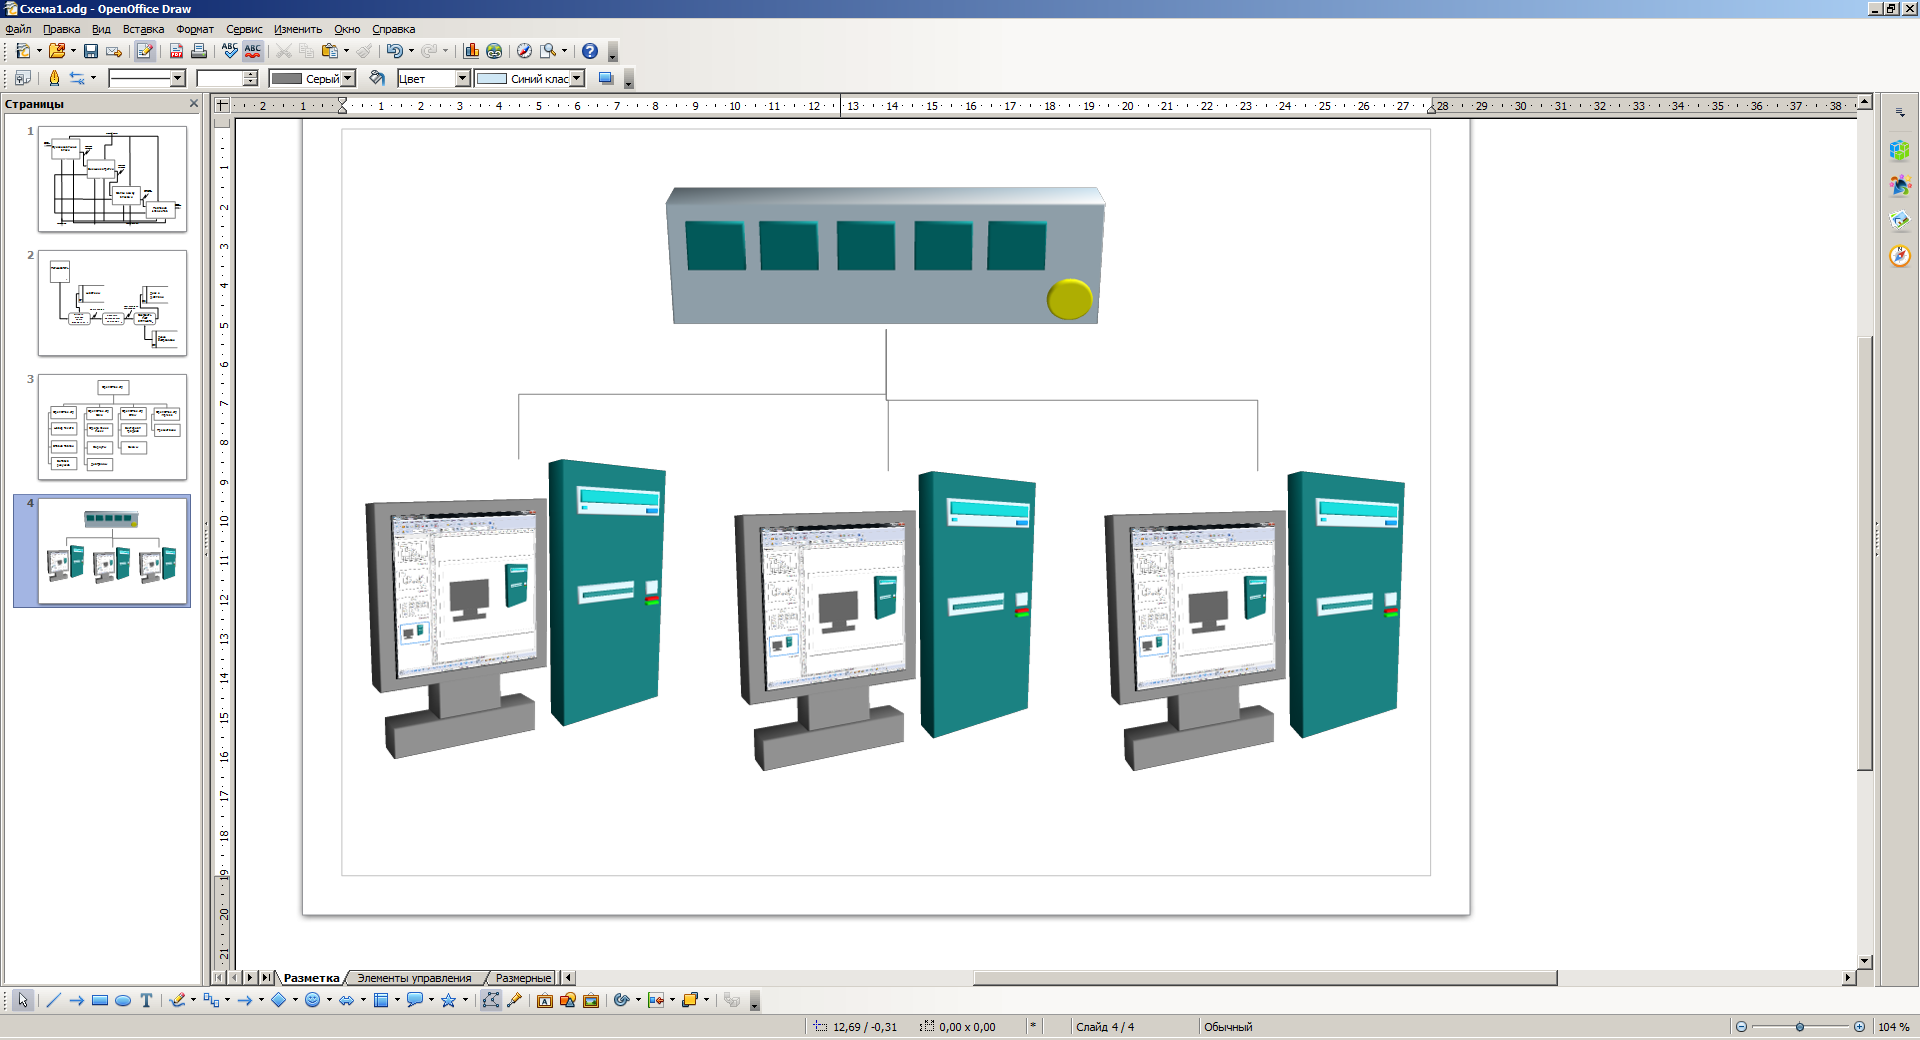Expand symbol shapes smiley dropdown arrow
This screenshot has height=1040, width=1920.
329,1000
